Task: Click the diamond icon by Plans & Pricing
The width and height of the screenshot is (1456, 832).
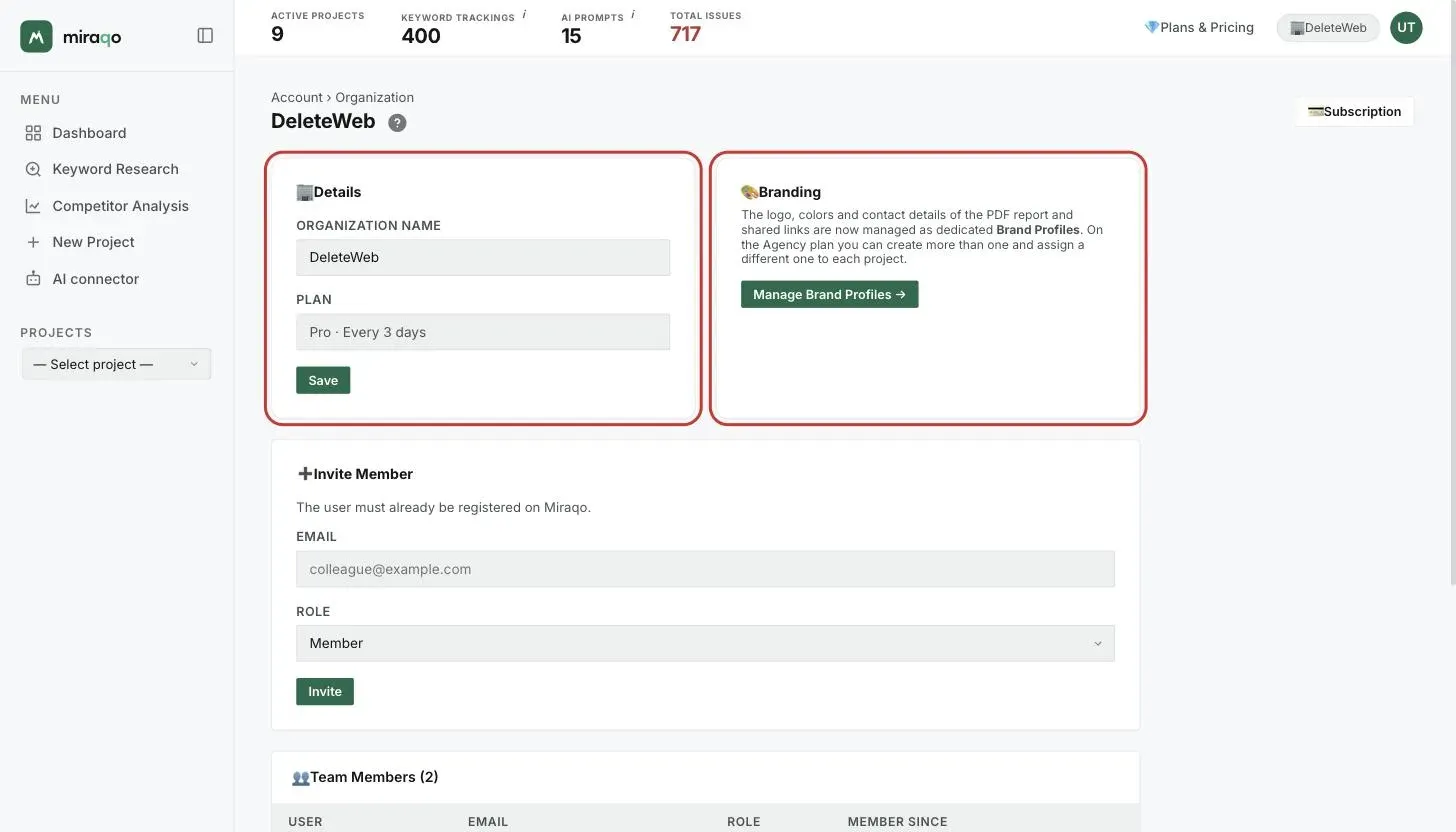Action: tap(1151, 27)
